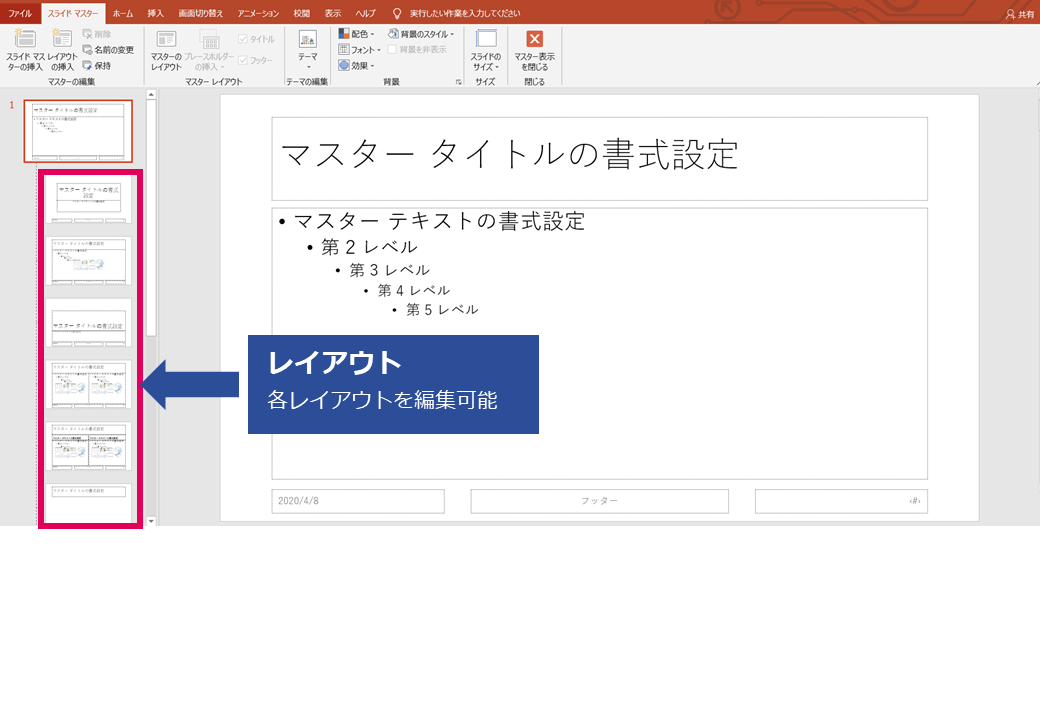Switch to the アニメーション tab
This screenshot has width=1040, height=720.
coord(259,13)
